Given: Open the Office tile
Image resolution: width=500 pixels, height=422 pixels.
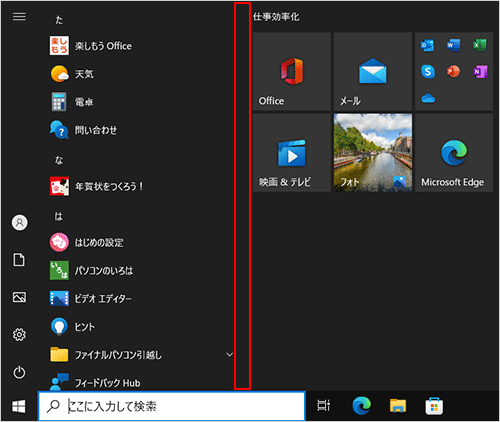Looking at the screenshot, I should 292,71.
